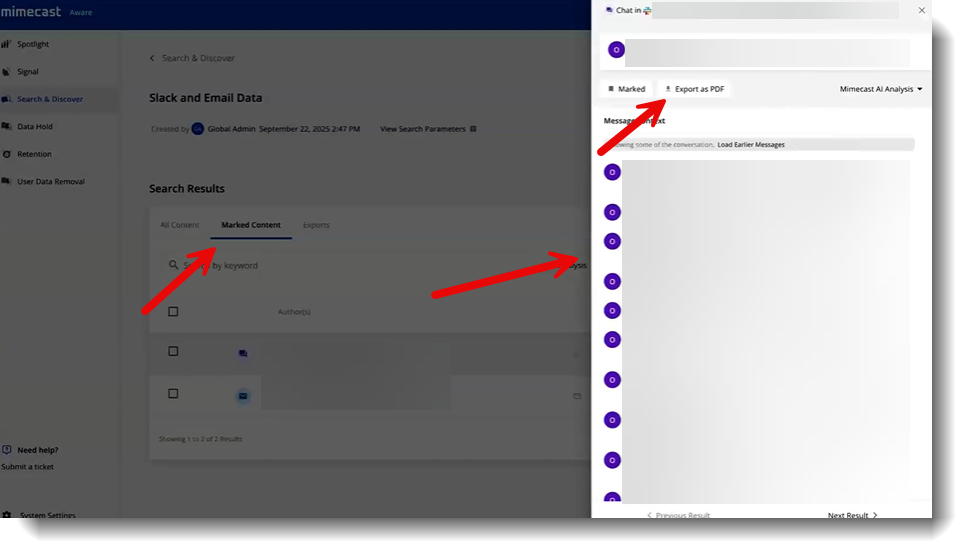Switch to the All Content tab
This screenshot has width=957, height=542.
[180, 225]
